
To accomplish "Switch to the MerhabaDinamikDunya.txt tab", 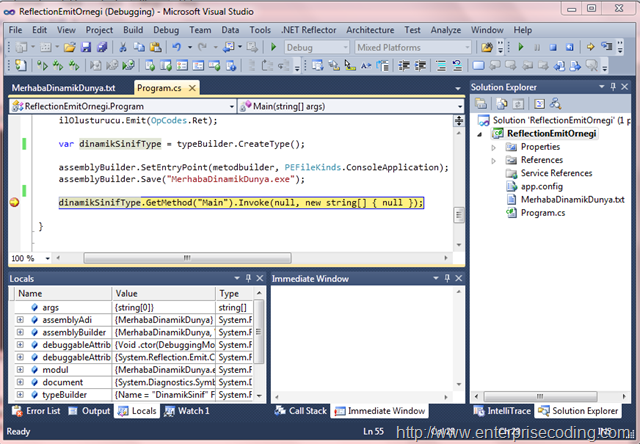I will pyautogui.click(x=63, y=88).
